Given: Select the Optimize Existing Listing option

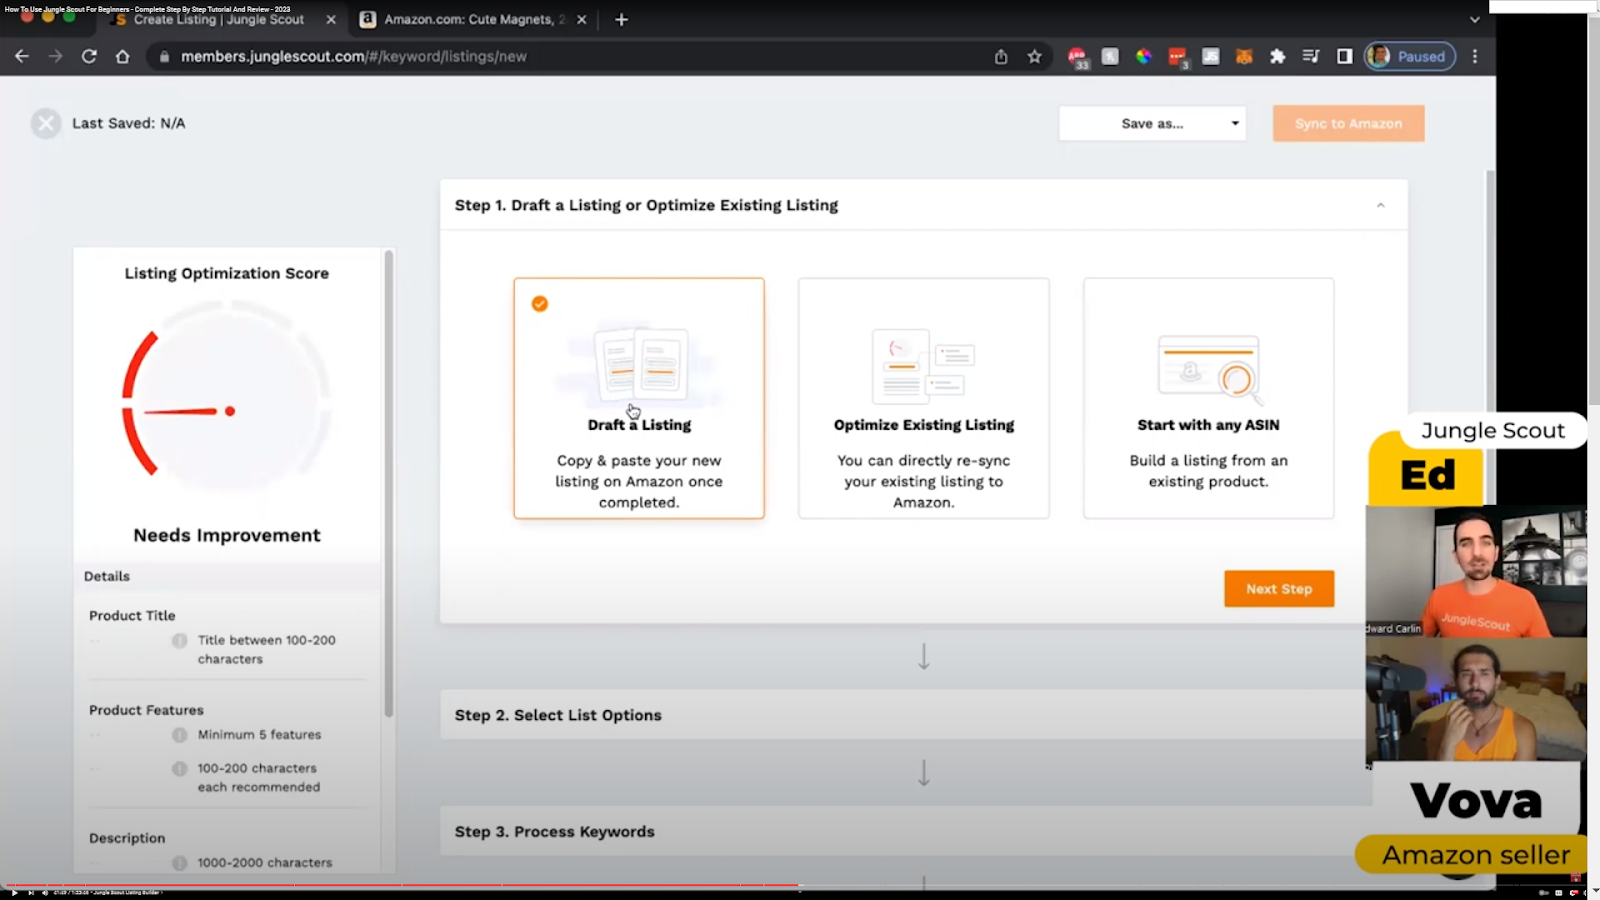Looking at the screenshot, I should (x=924, y=398).
